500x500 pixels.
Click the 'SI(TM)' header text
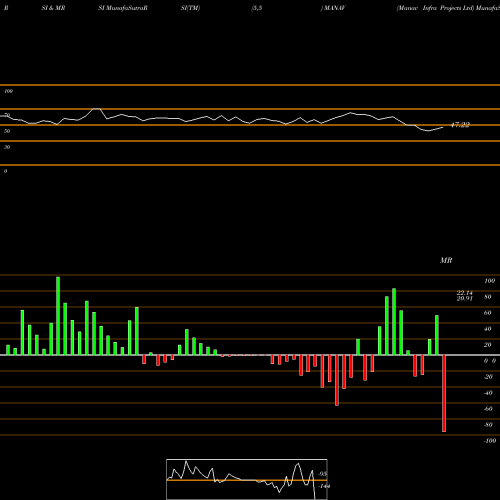point(190,8)
